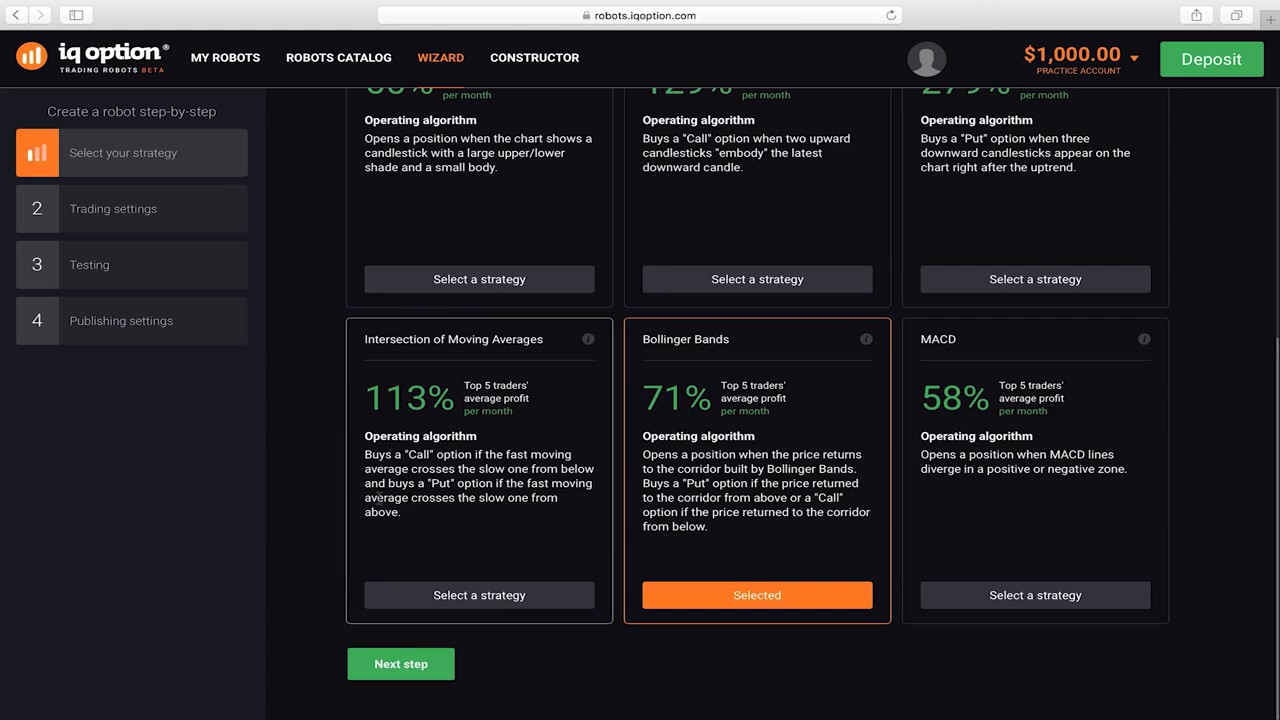Show all tabs in Safari

tap(1236, 15)
